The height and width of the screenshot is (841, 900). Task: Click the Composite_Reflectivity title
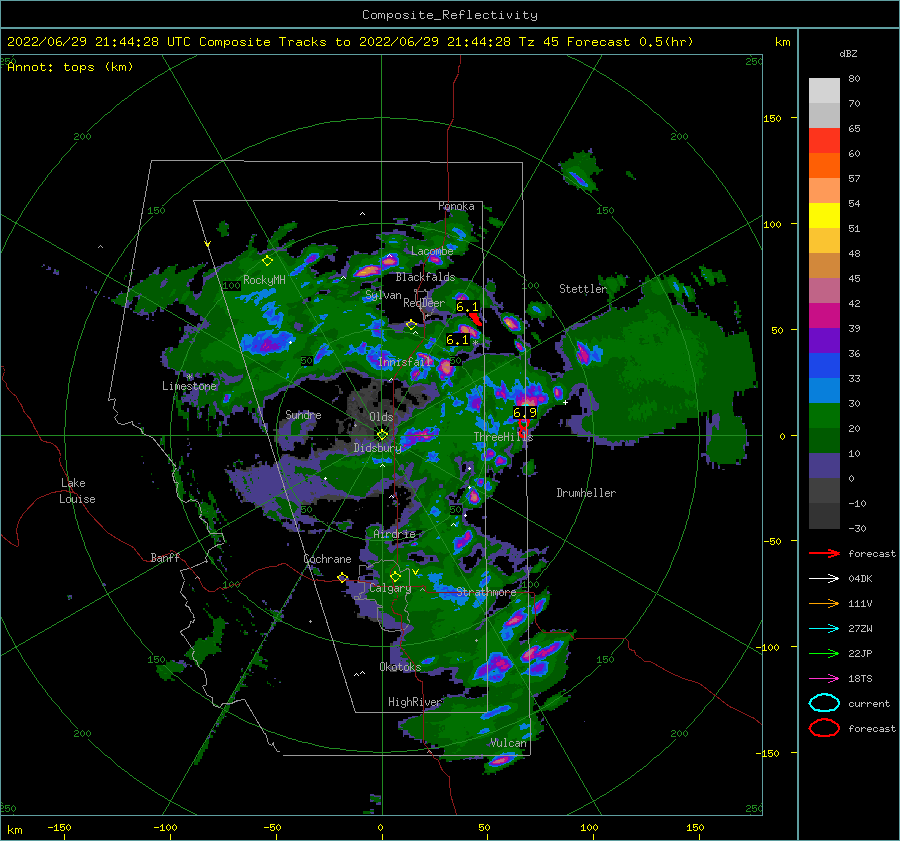click(x=450, y=15)
